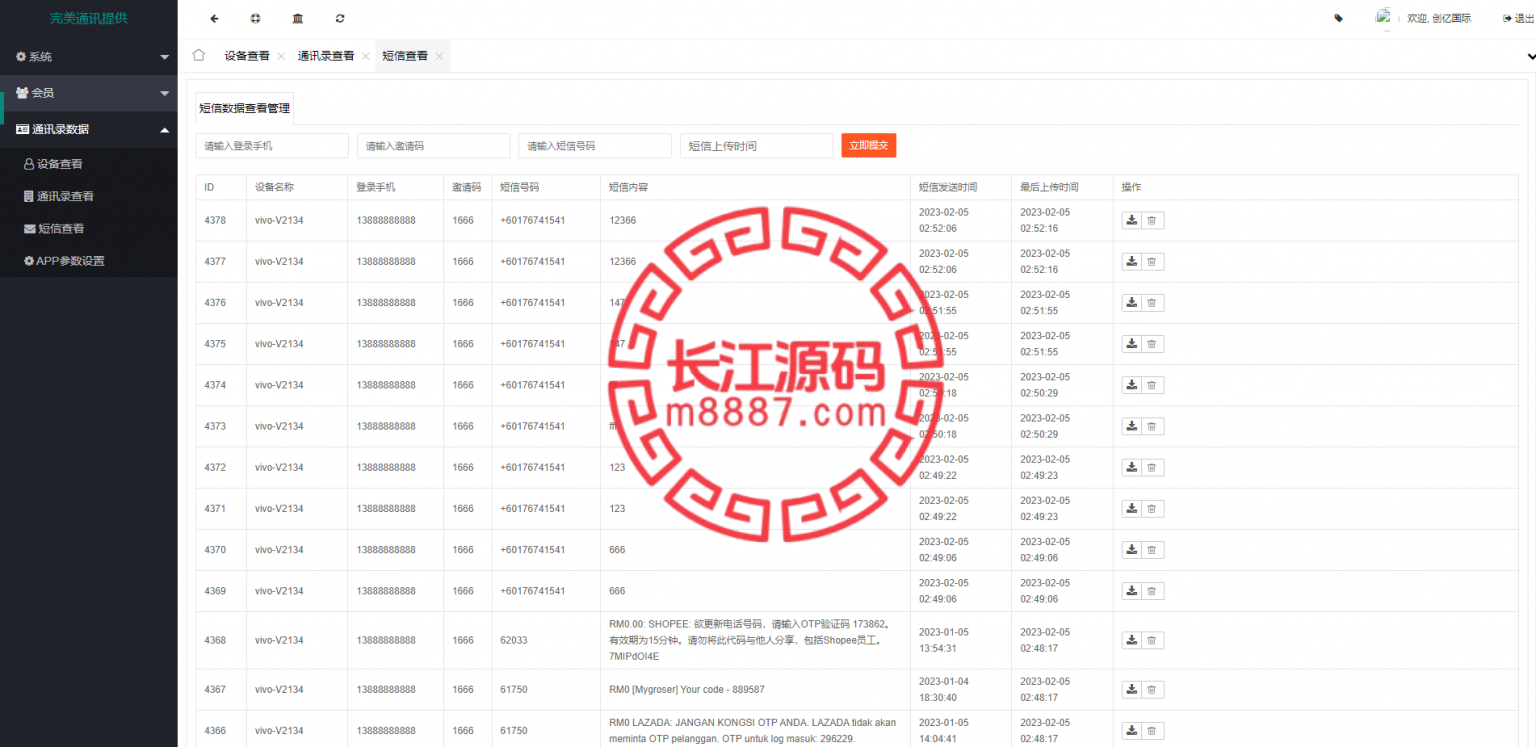Delete SMS record ID 4367
Image resolution: width=1536 pixels, height=747 pixels.
1152,689
